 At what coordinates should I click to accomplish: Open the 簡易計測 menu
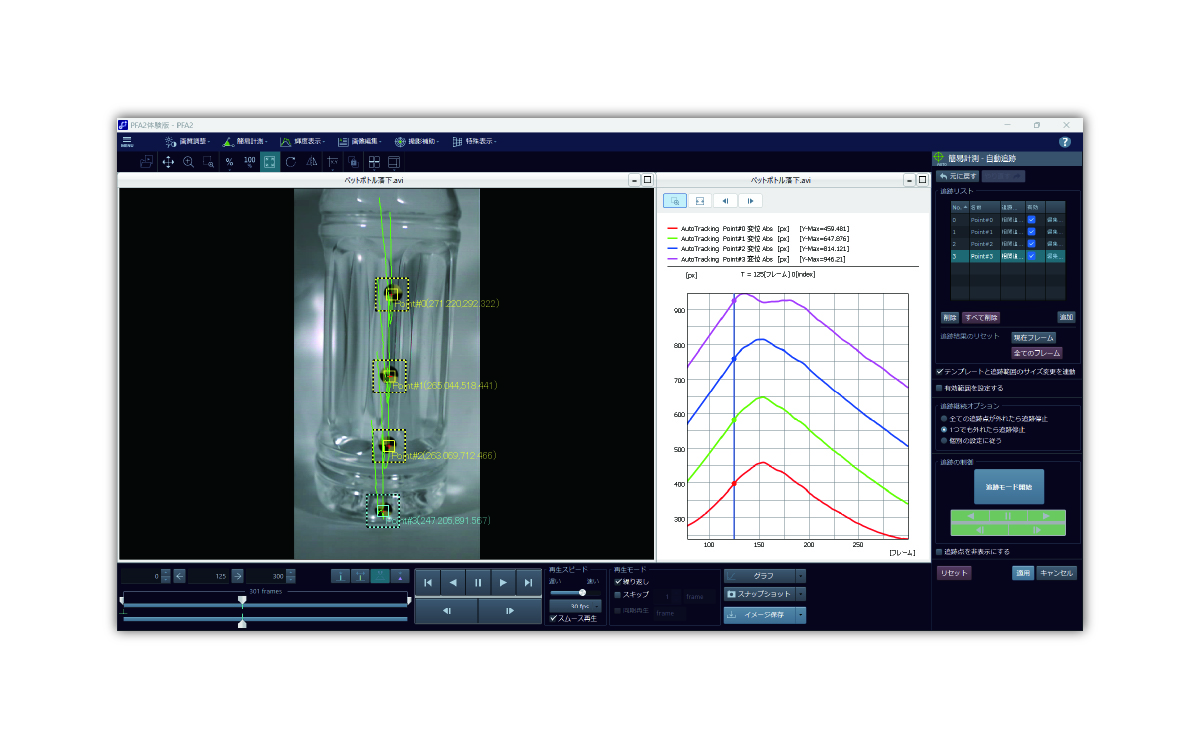click(x=243, y=142)
